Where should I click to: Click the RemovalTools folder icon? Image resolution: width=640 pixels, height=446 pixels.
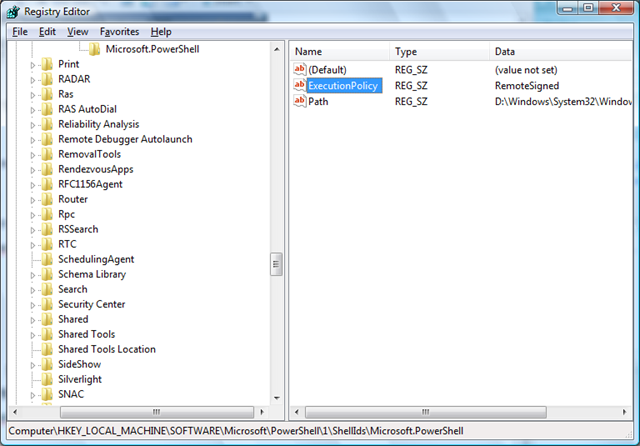47,154
